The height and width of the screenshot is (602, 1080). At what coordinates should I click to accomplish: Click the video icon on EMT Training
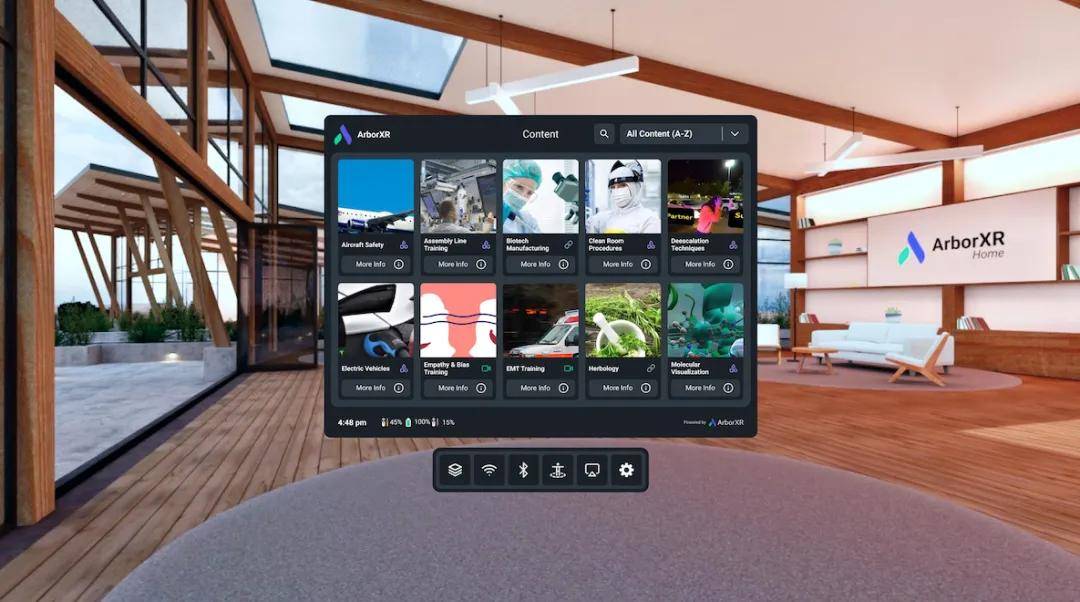pos(568,369)
